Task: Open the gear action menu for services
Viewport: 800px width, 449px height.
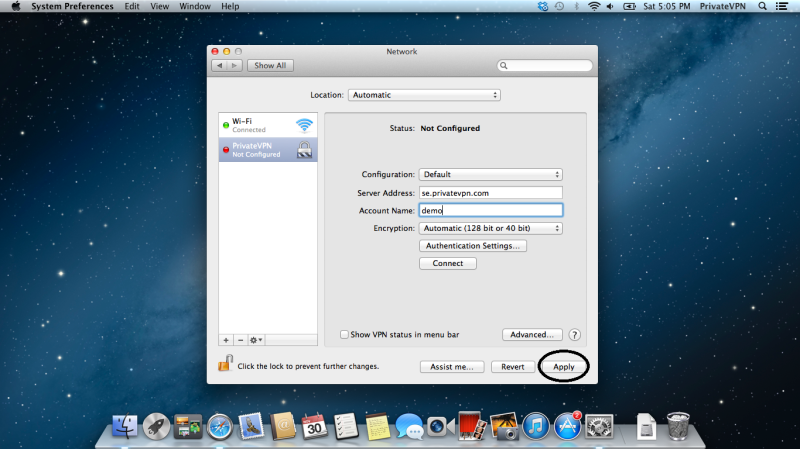Action: 257,340
